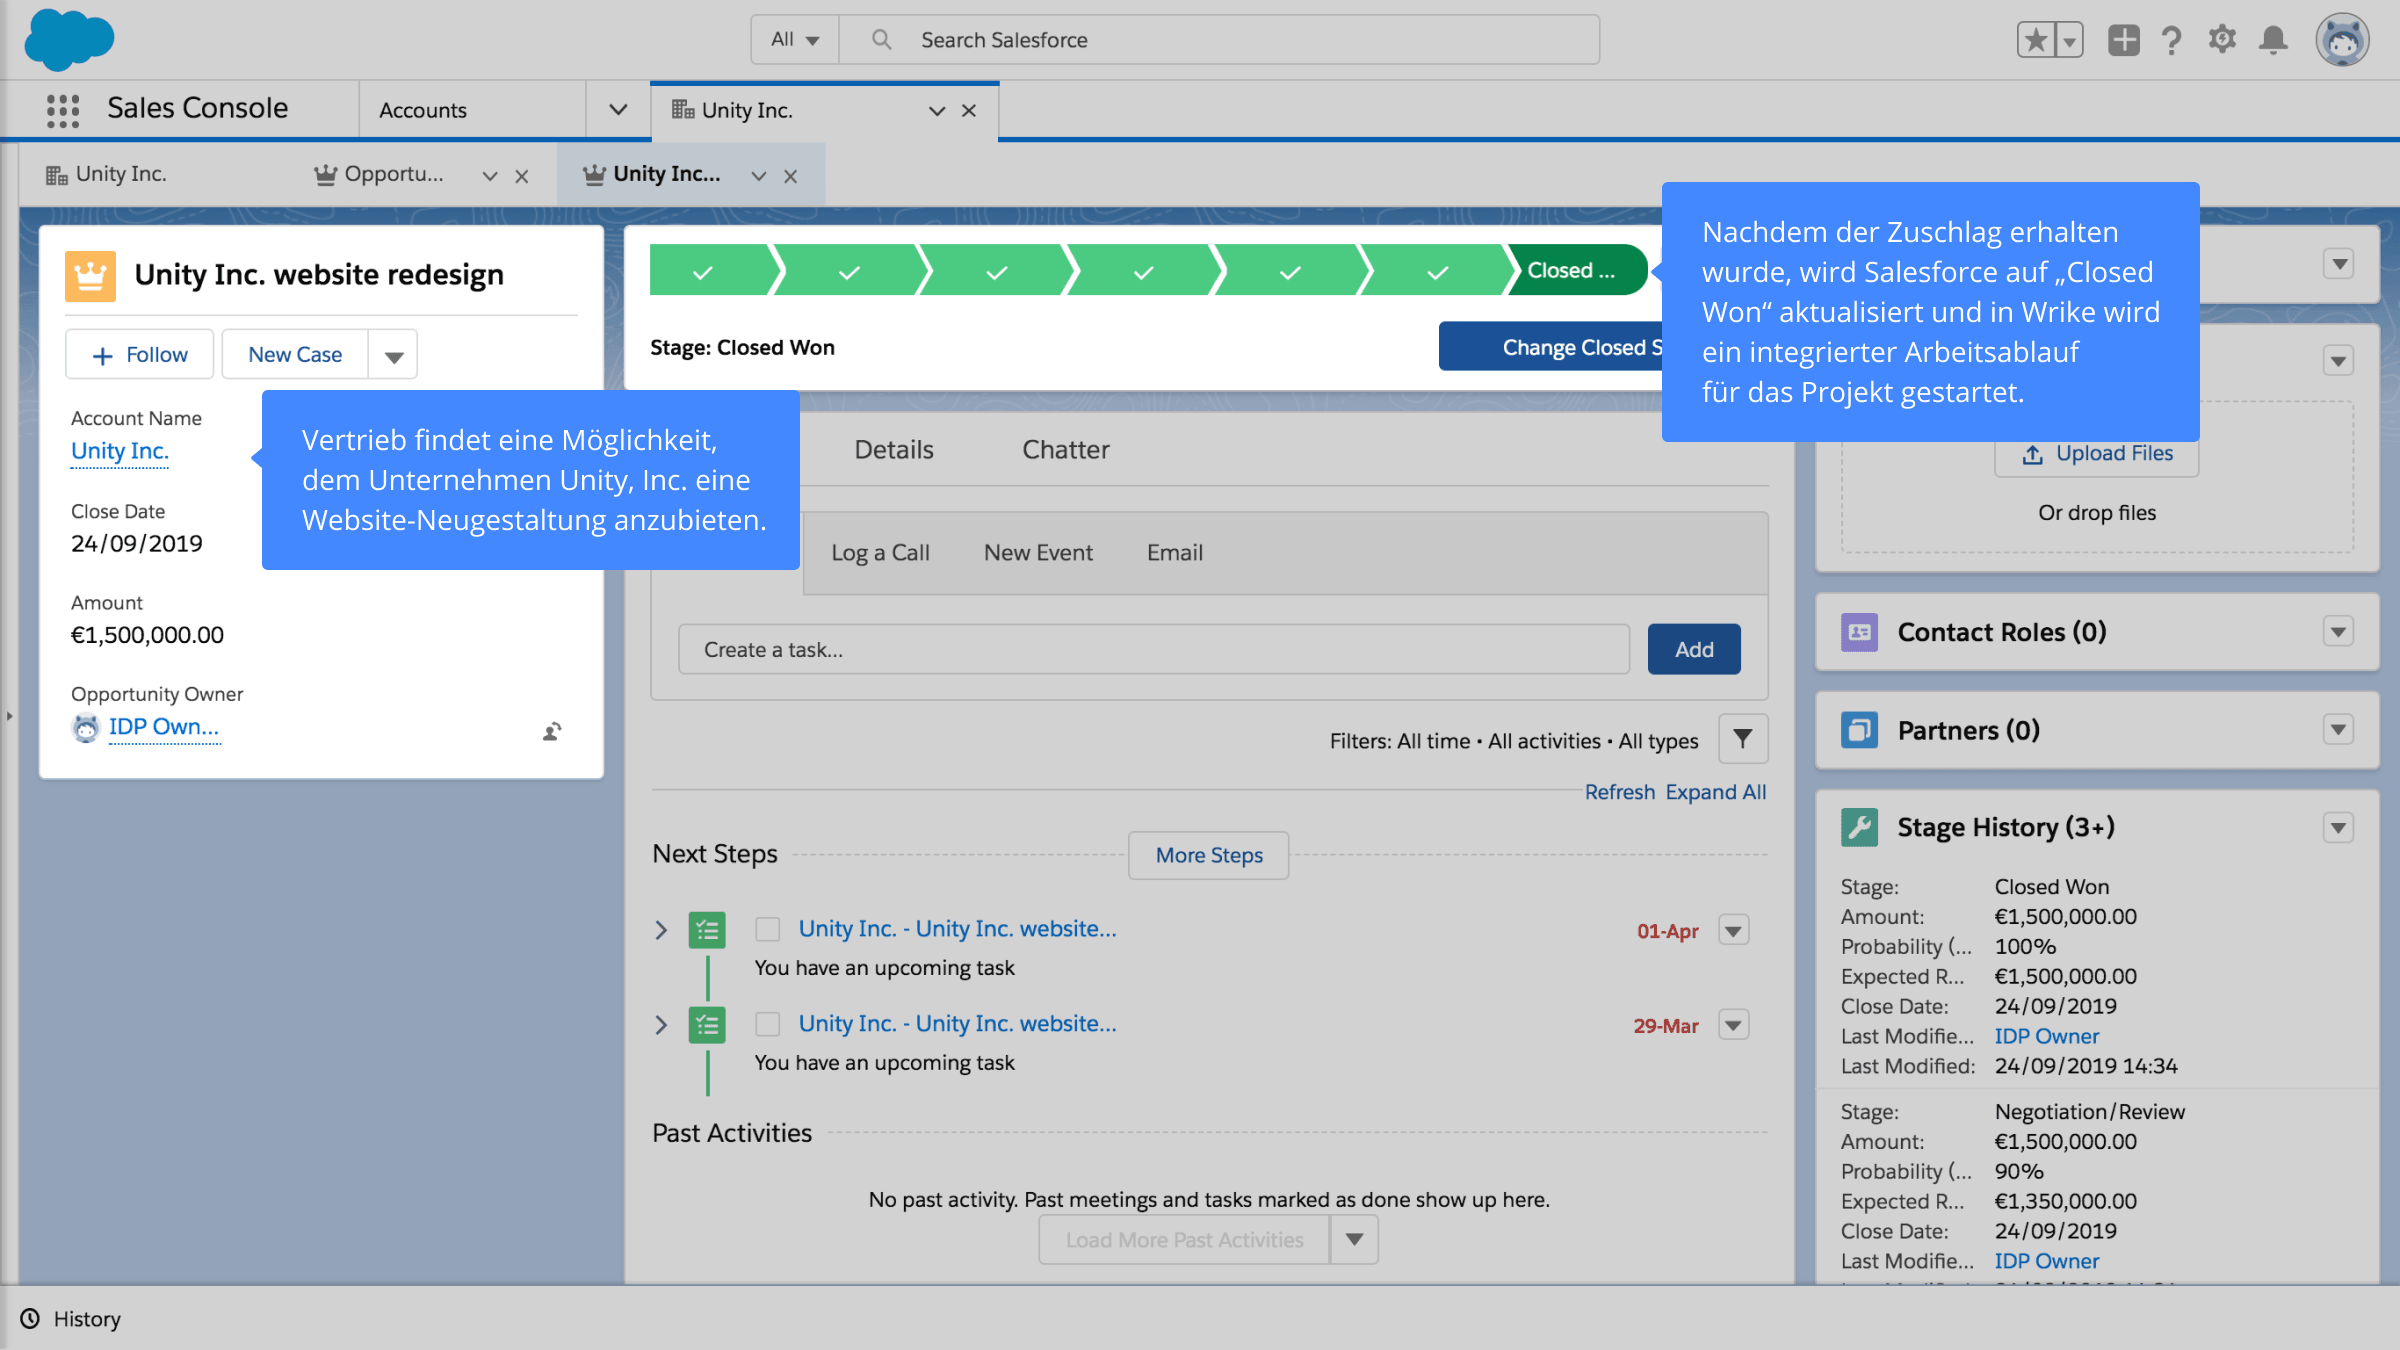This screenshot has width=2400, height=1350.
Task: Click the More Steps button
Action: pyautogui.click(x=1209, y=856)
